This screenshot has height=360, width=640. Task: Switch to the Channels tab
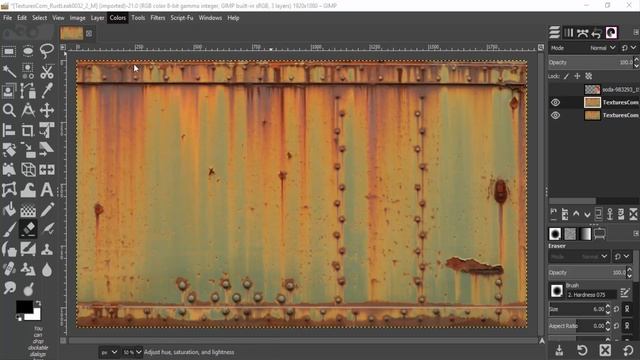coord(569,32)
